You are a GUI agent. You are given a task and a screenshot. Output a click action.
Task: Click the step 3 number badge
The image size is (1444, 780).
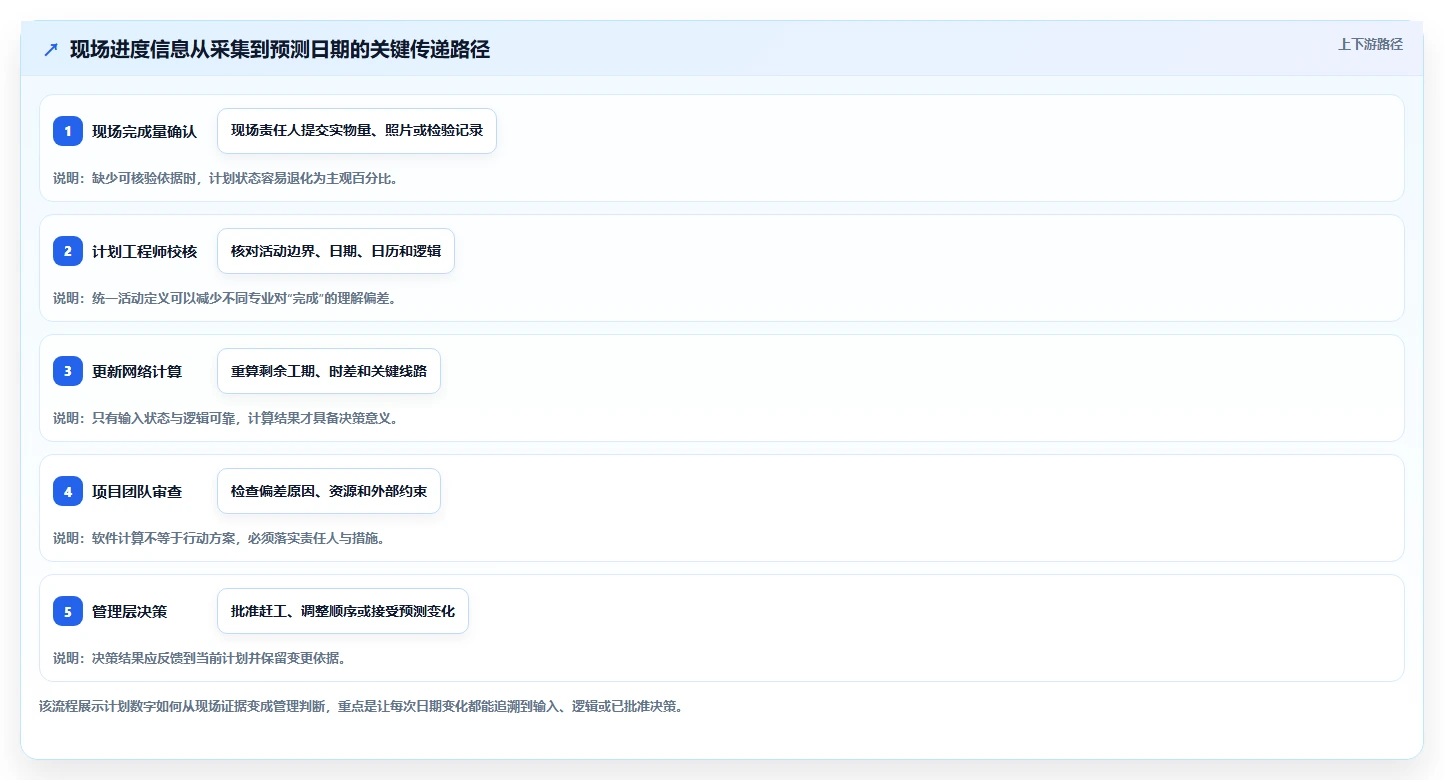(x=68, y=371)
